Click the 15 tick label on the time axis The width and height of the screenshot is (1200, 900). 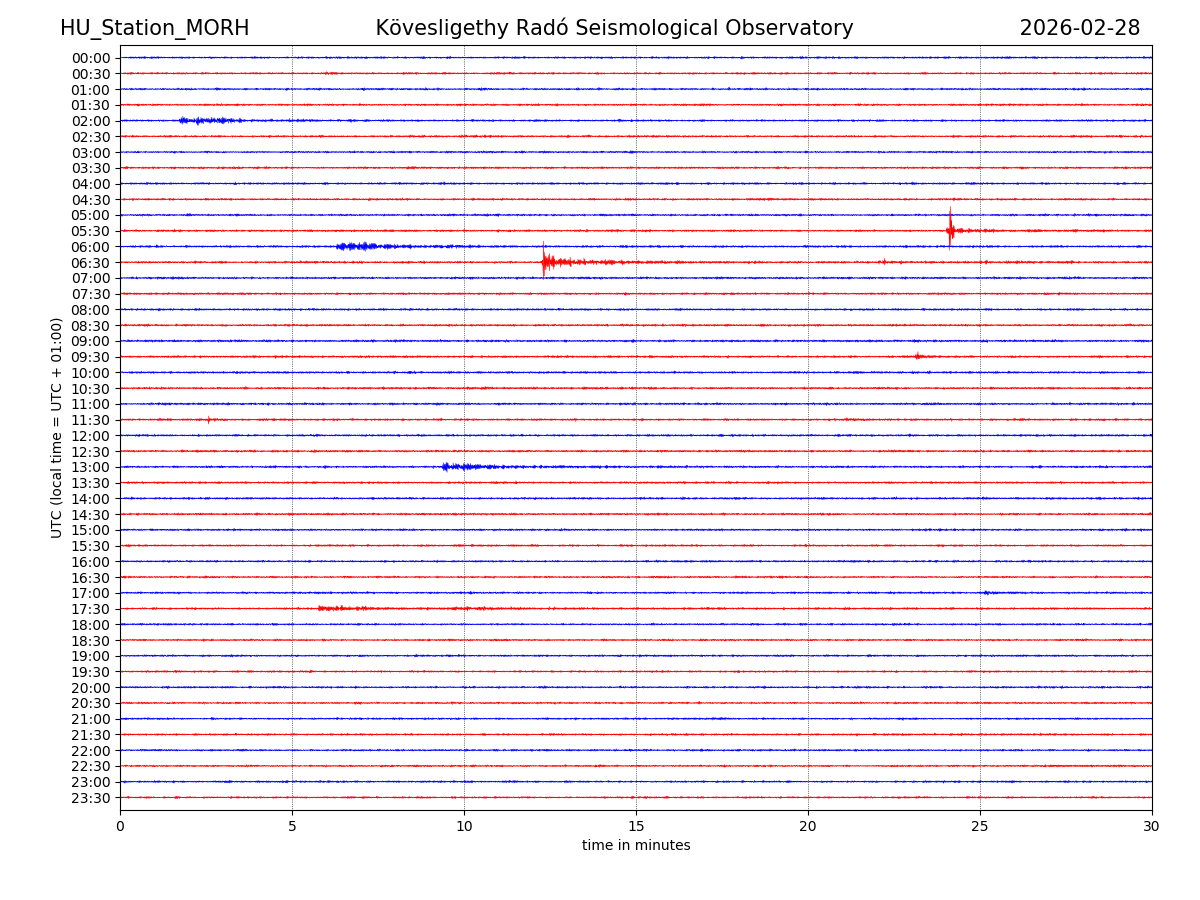click(636, 827)
